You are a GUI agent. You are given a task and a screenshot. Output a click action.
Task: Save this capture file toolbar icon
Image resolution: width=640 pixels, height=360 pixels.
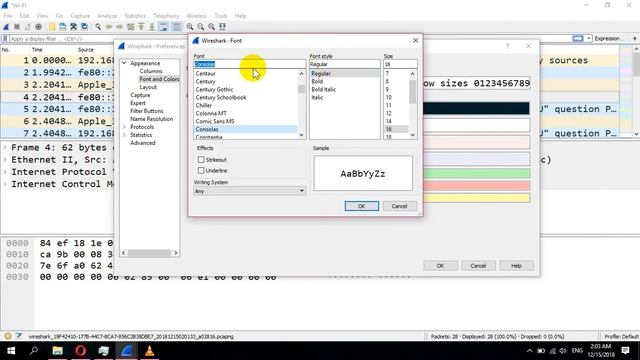(63, 27)
